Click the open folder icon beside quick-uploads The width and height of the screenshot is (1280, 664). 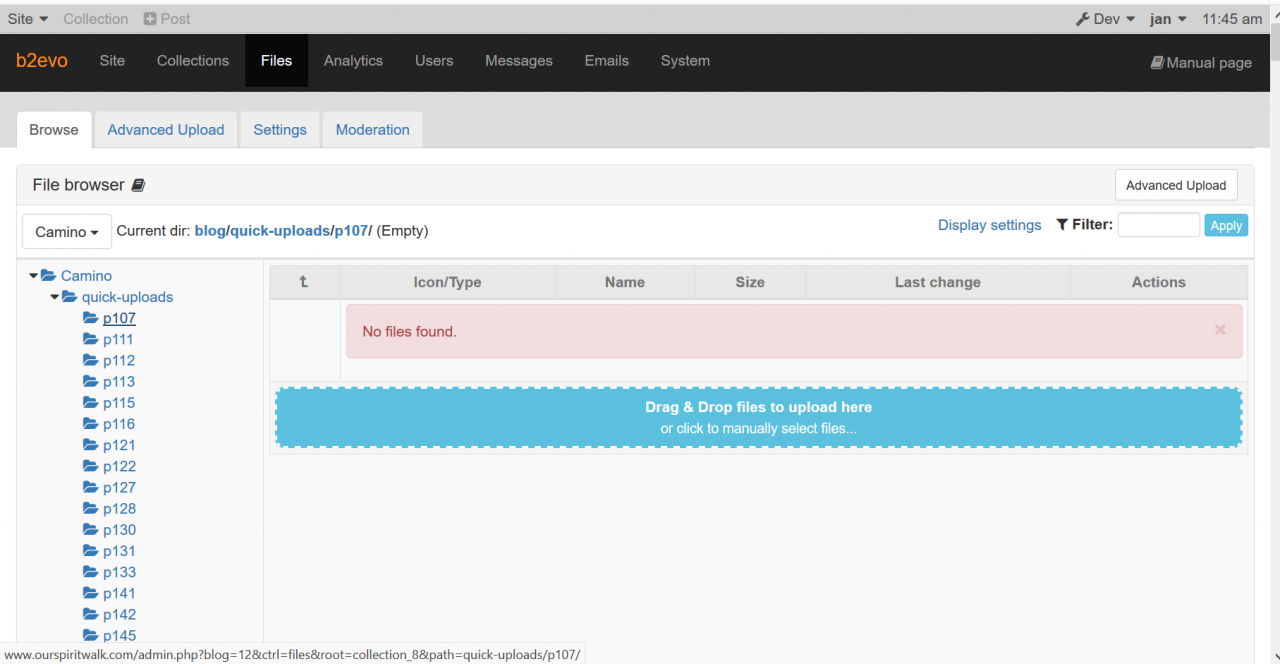pos(70,297)
